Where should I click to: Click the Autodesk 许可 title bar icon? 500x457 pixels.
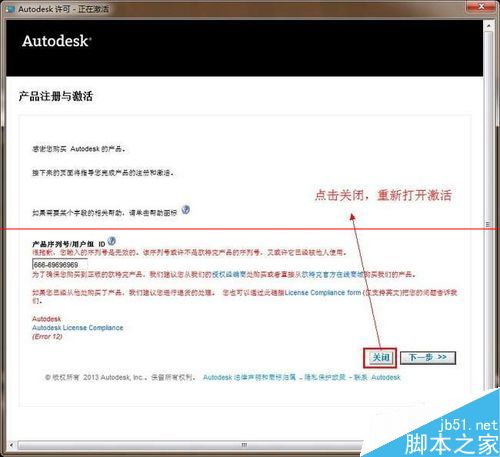pos(10,9)
